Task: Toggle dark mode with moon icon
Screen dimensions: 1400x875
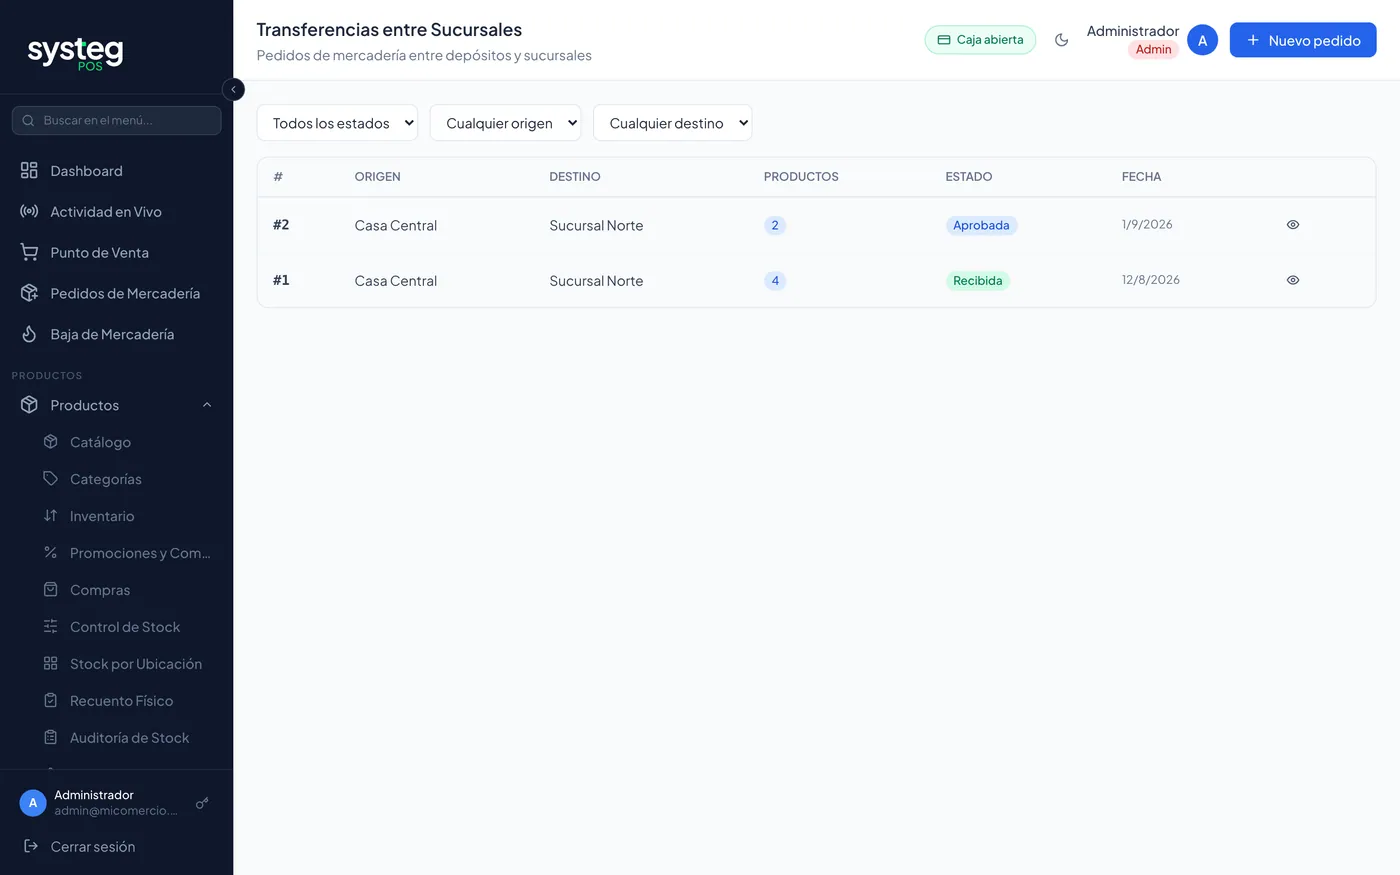Action: pyautogui.click(x=1062, y=40)
